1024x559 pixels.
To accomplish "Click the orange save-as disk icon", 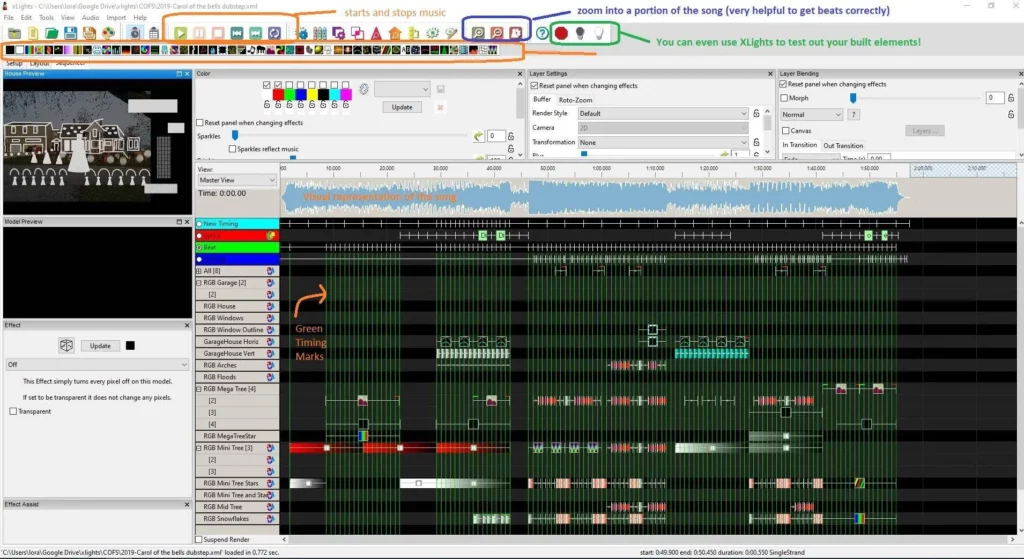I will [x=89, y=33].
